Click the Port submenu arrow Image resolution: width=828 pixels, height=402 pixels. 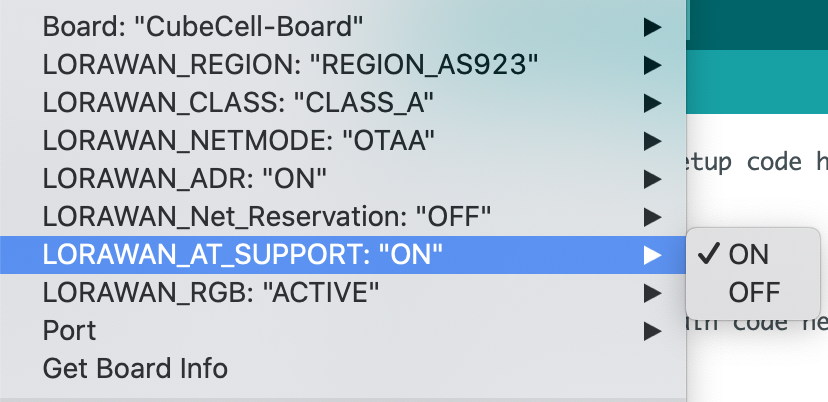pyautogui.click(x=653, y=331)
